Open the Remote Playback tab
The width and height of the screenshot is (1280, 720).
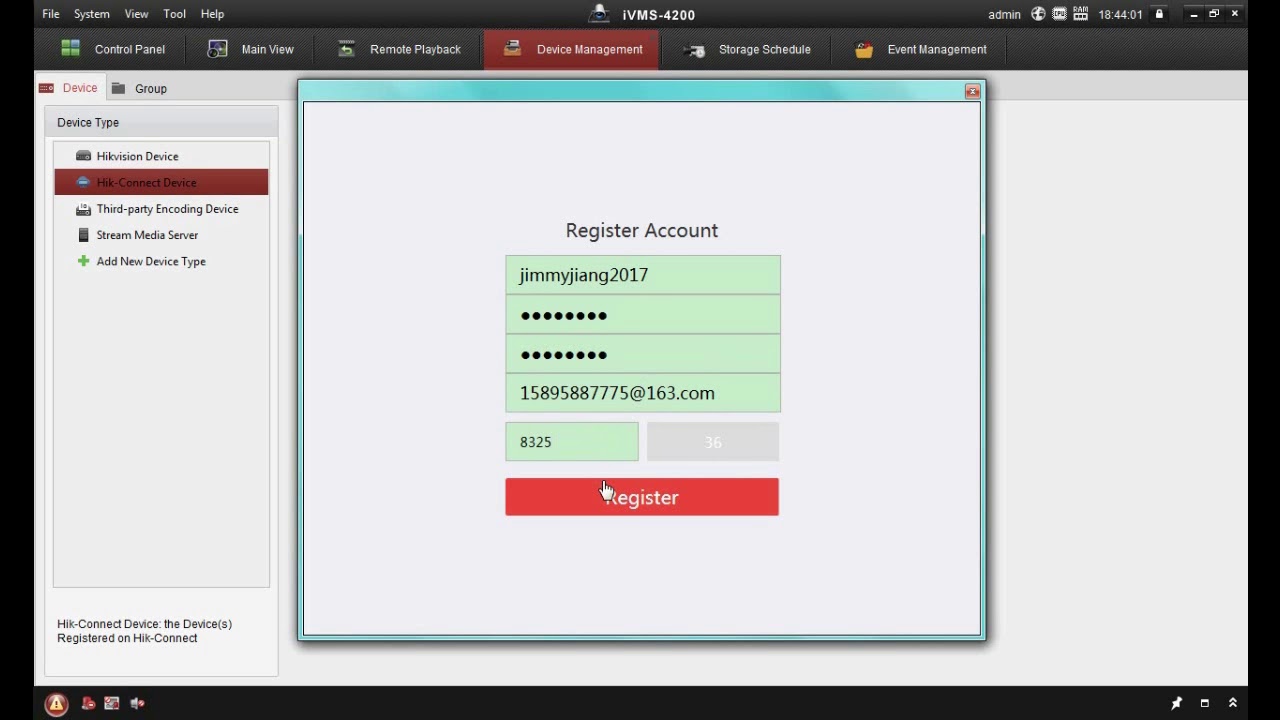399,49
